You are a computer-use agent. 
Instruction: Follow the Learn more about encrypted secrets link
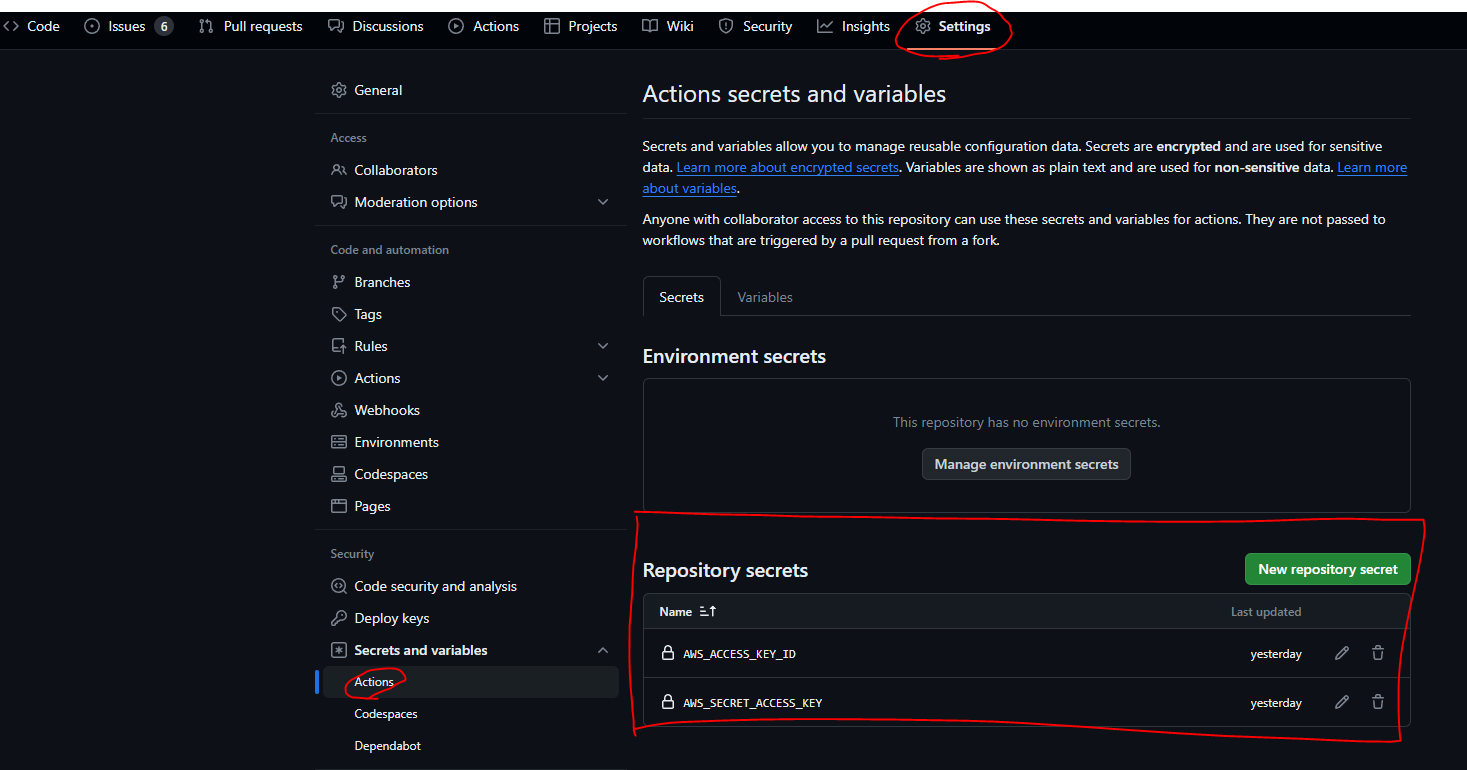[787, 168]
